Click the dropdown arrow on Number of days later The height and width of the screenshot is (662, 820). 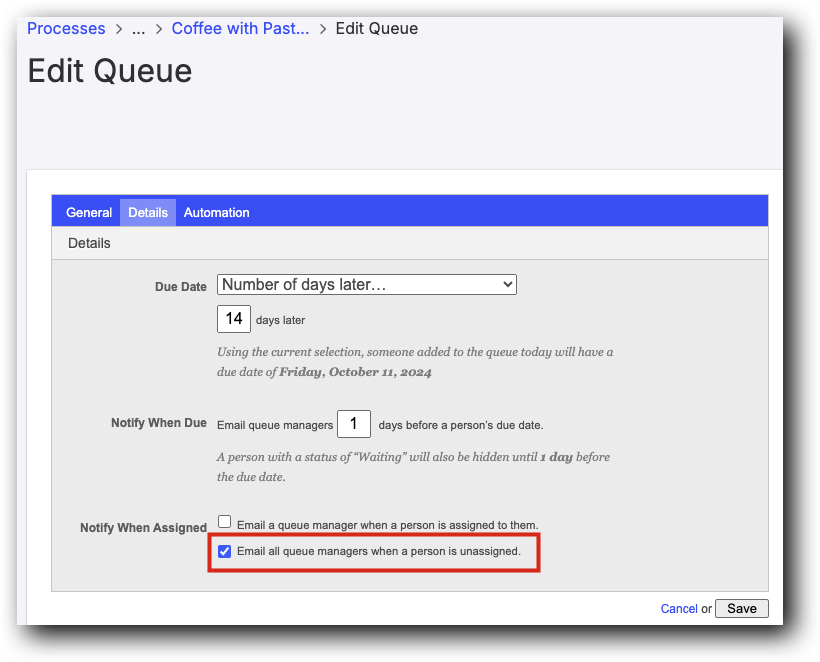[x=505, y=284]
